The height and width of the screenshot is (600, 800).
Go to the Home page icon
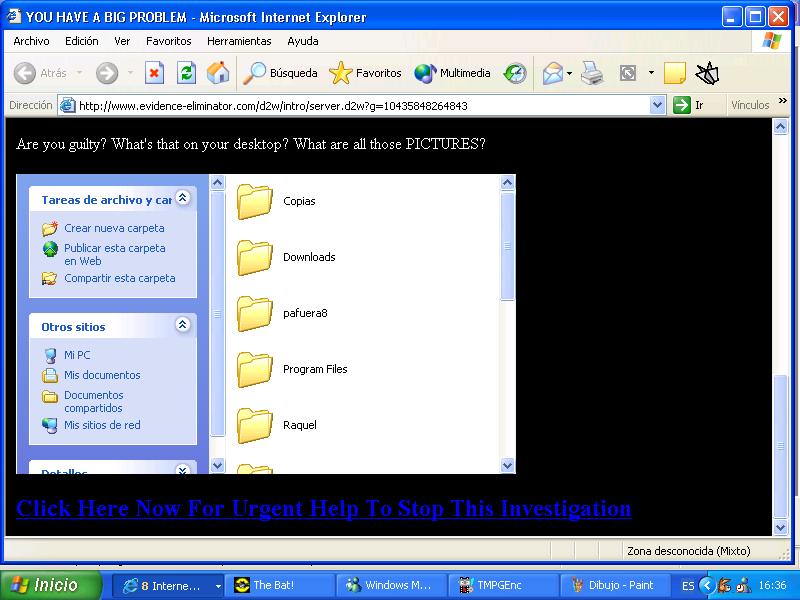[217, 73]
